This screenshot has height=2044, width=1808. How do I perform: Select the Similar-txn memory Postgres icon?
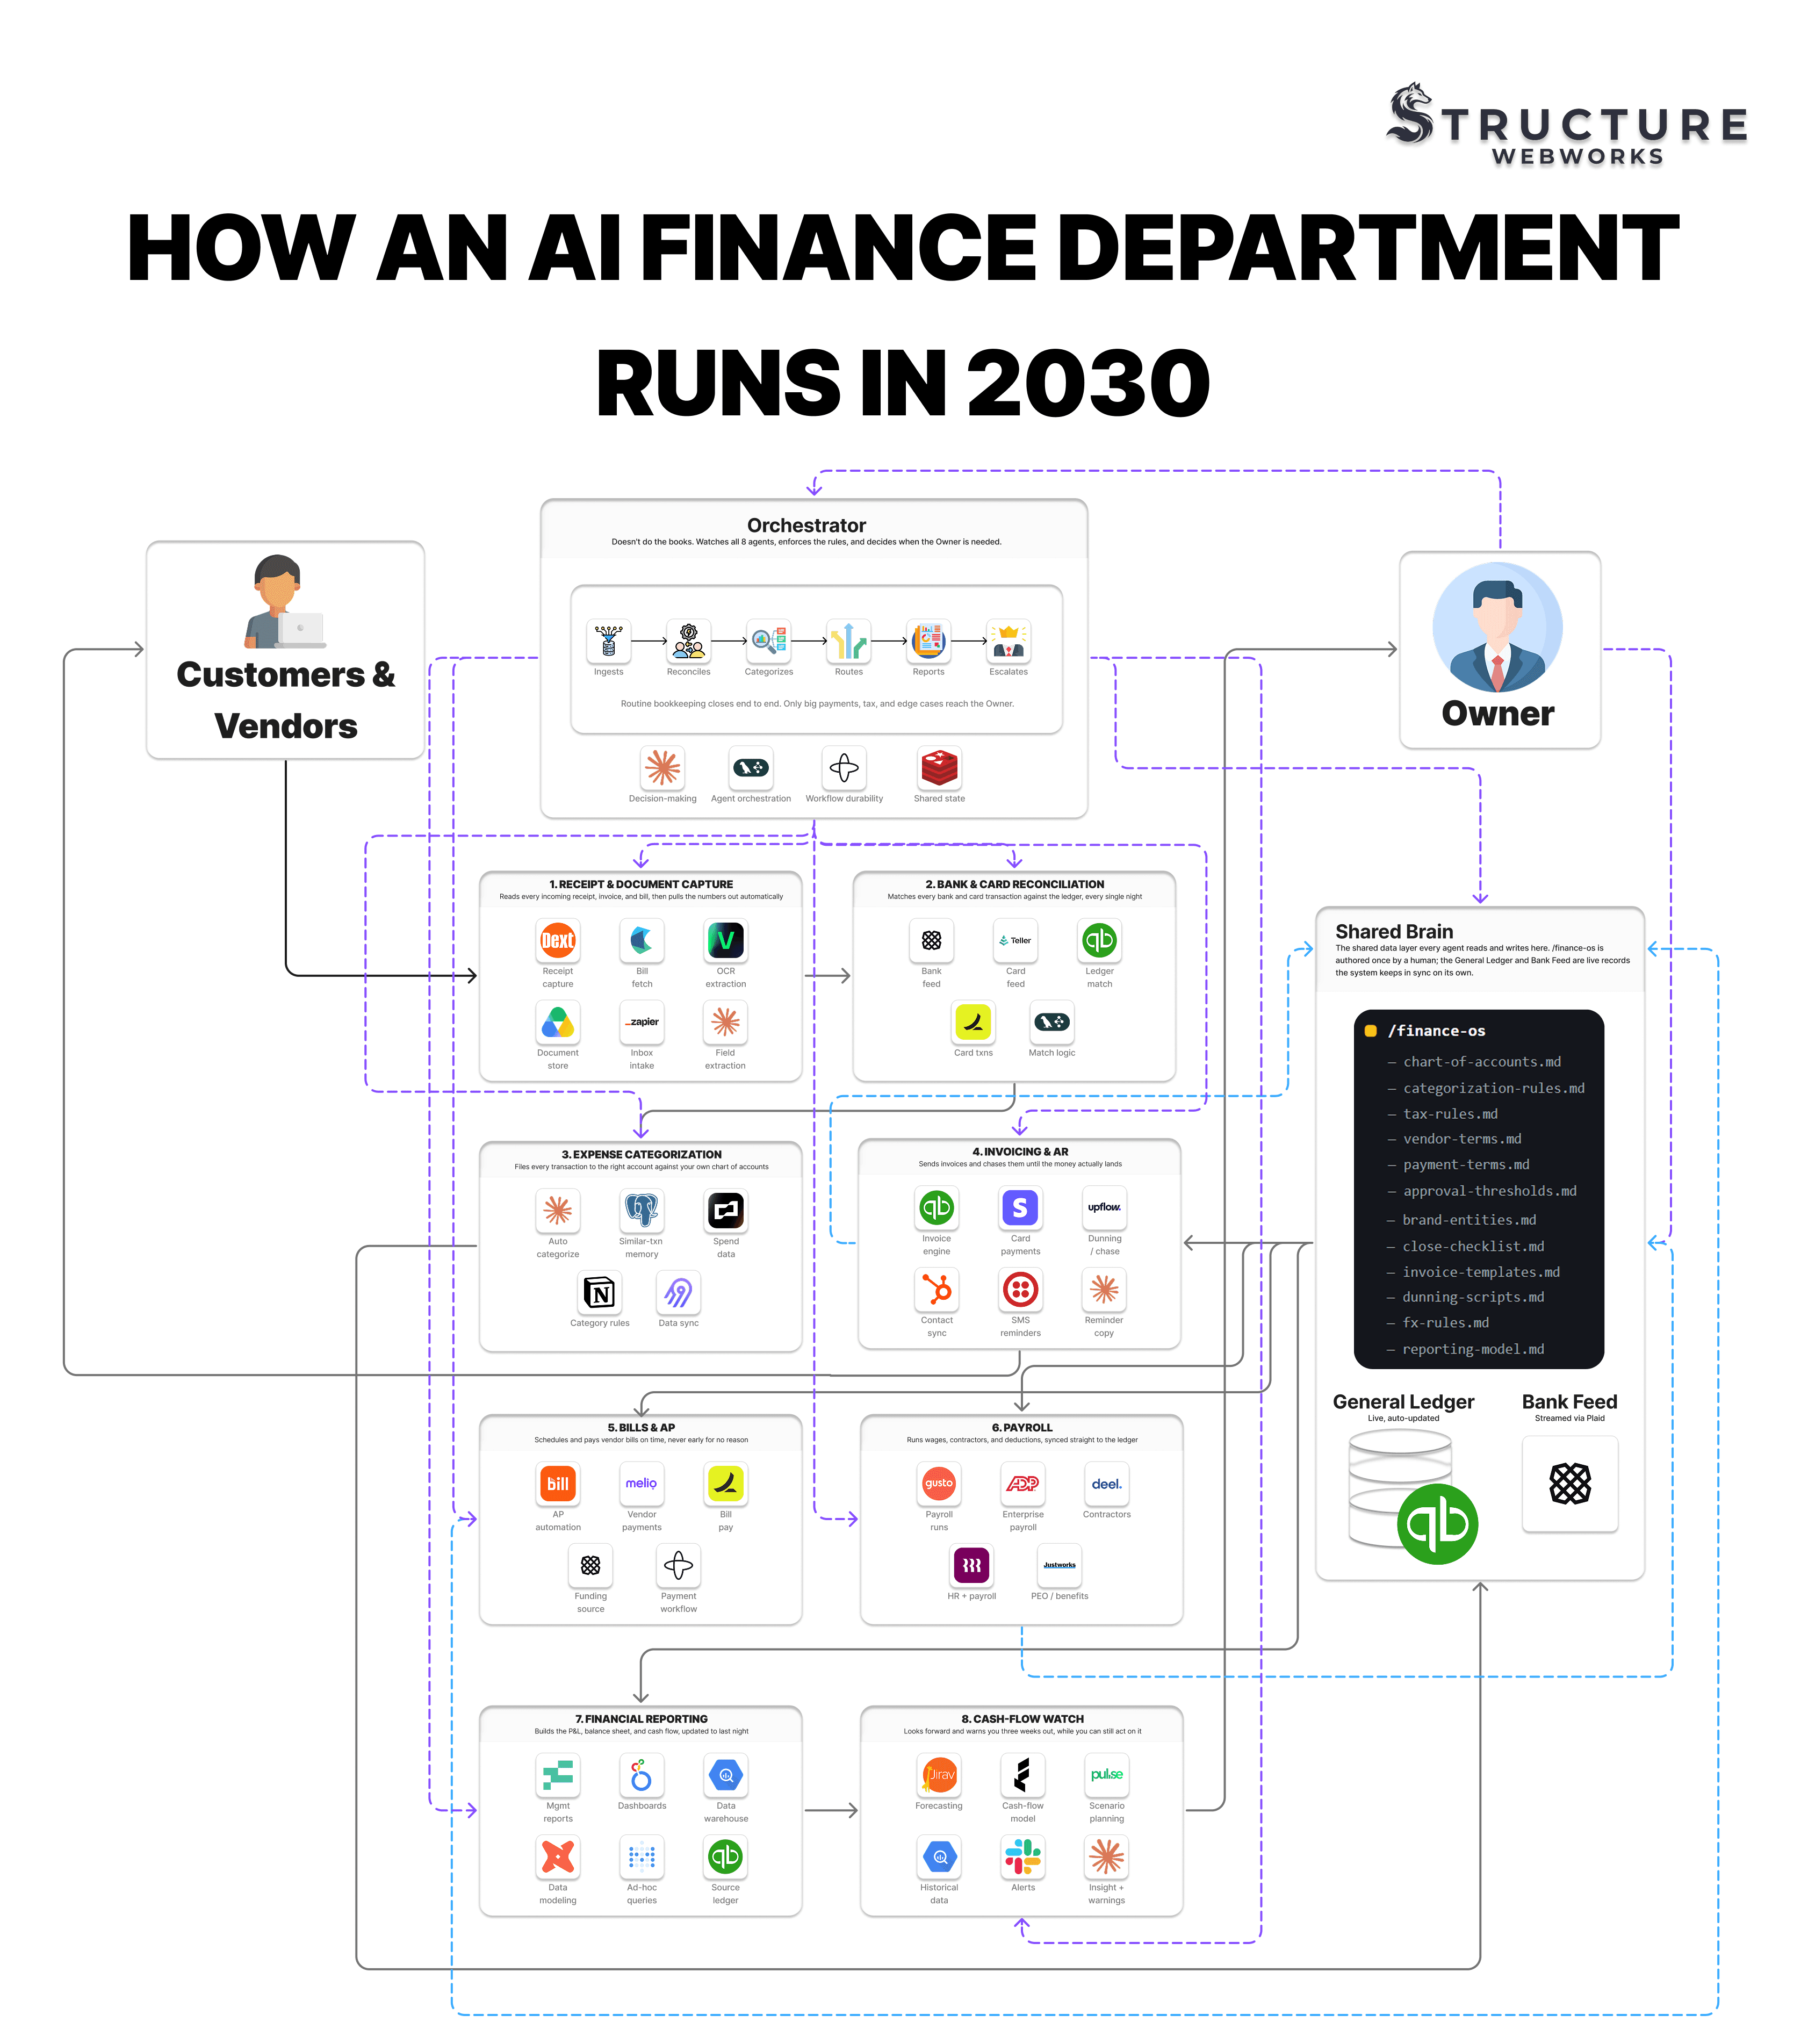[641, 1210]
